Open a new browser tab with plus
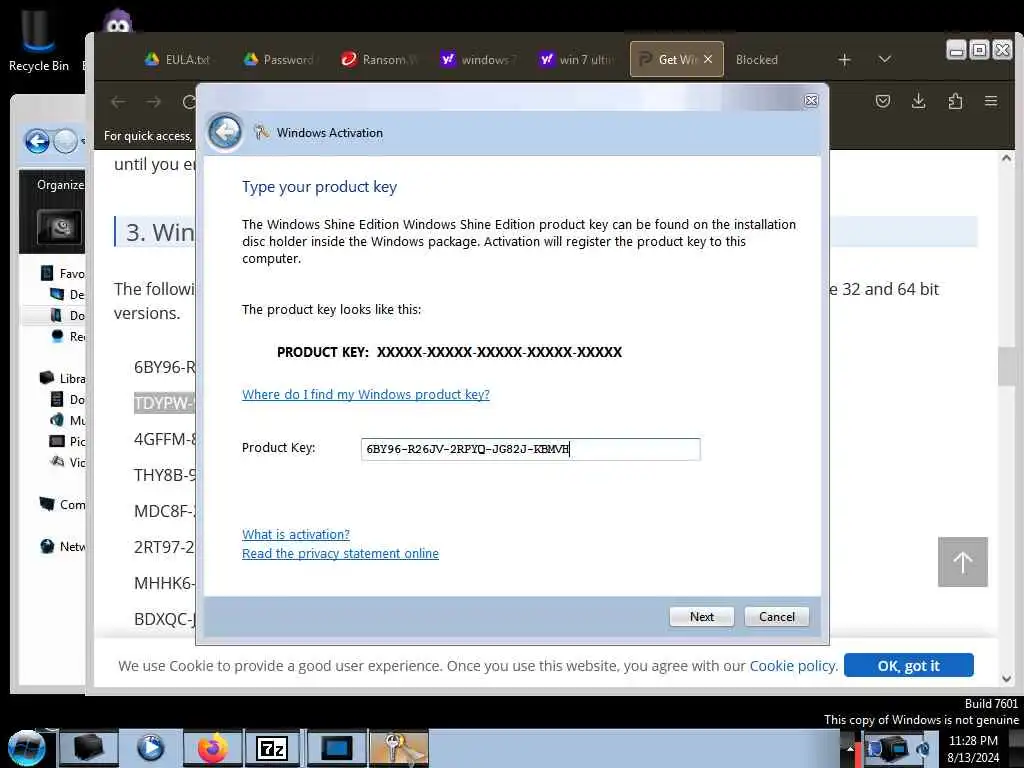The height and width of the screenshot is (768, 1024). pyautogui.click(x=844, y=59)
